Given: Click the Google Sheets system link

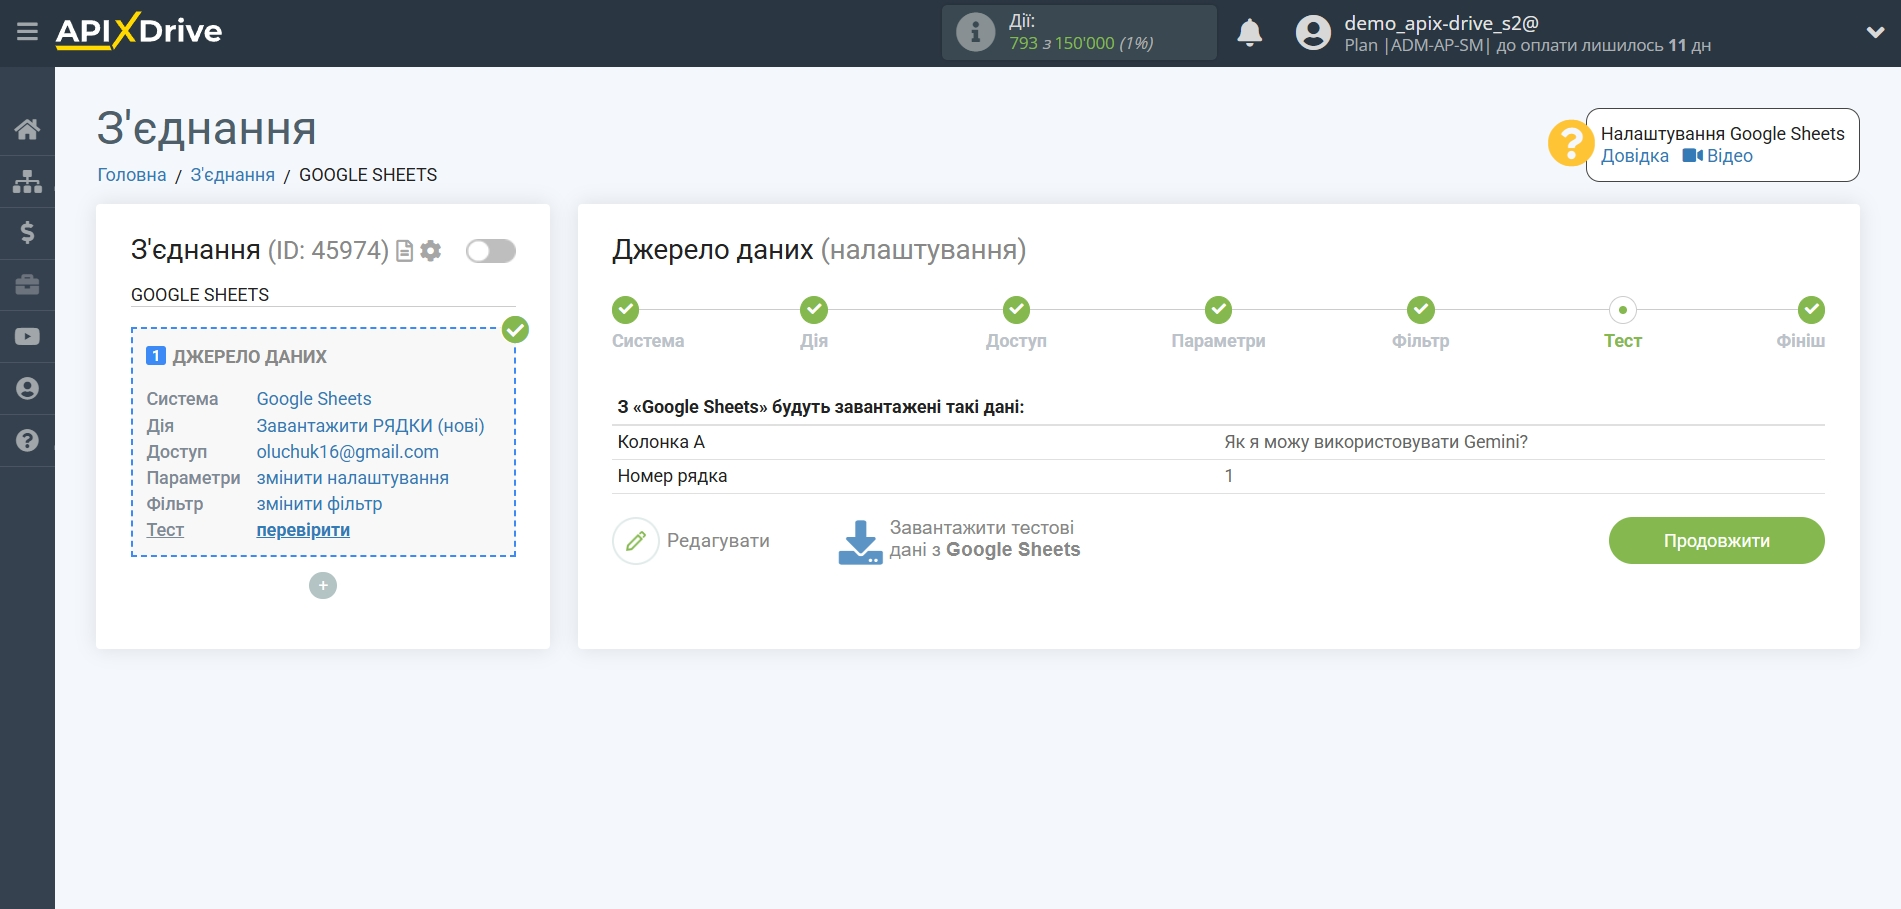Looking at the screenshot, I should [314, 399].
